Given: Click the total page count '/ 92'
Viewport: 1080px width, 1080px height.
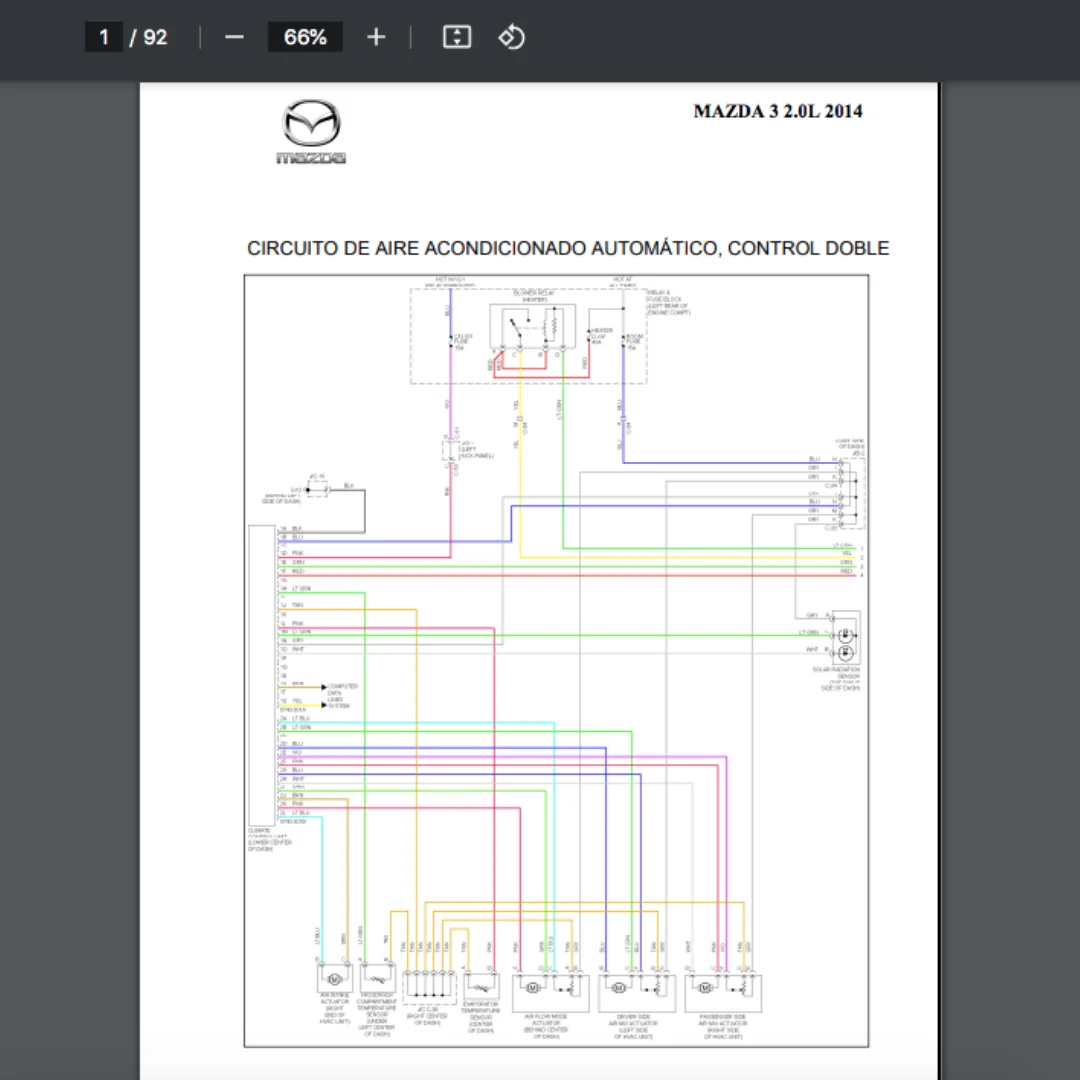Looking at the screenshot, I should tap(149, 37).
